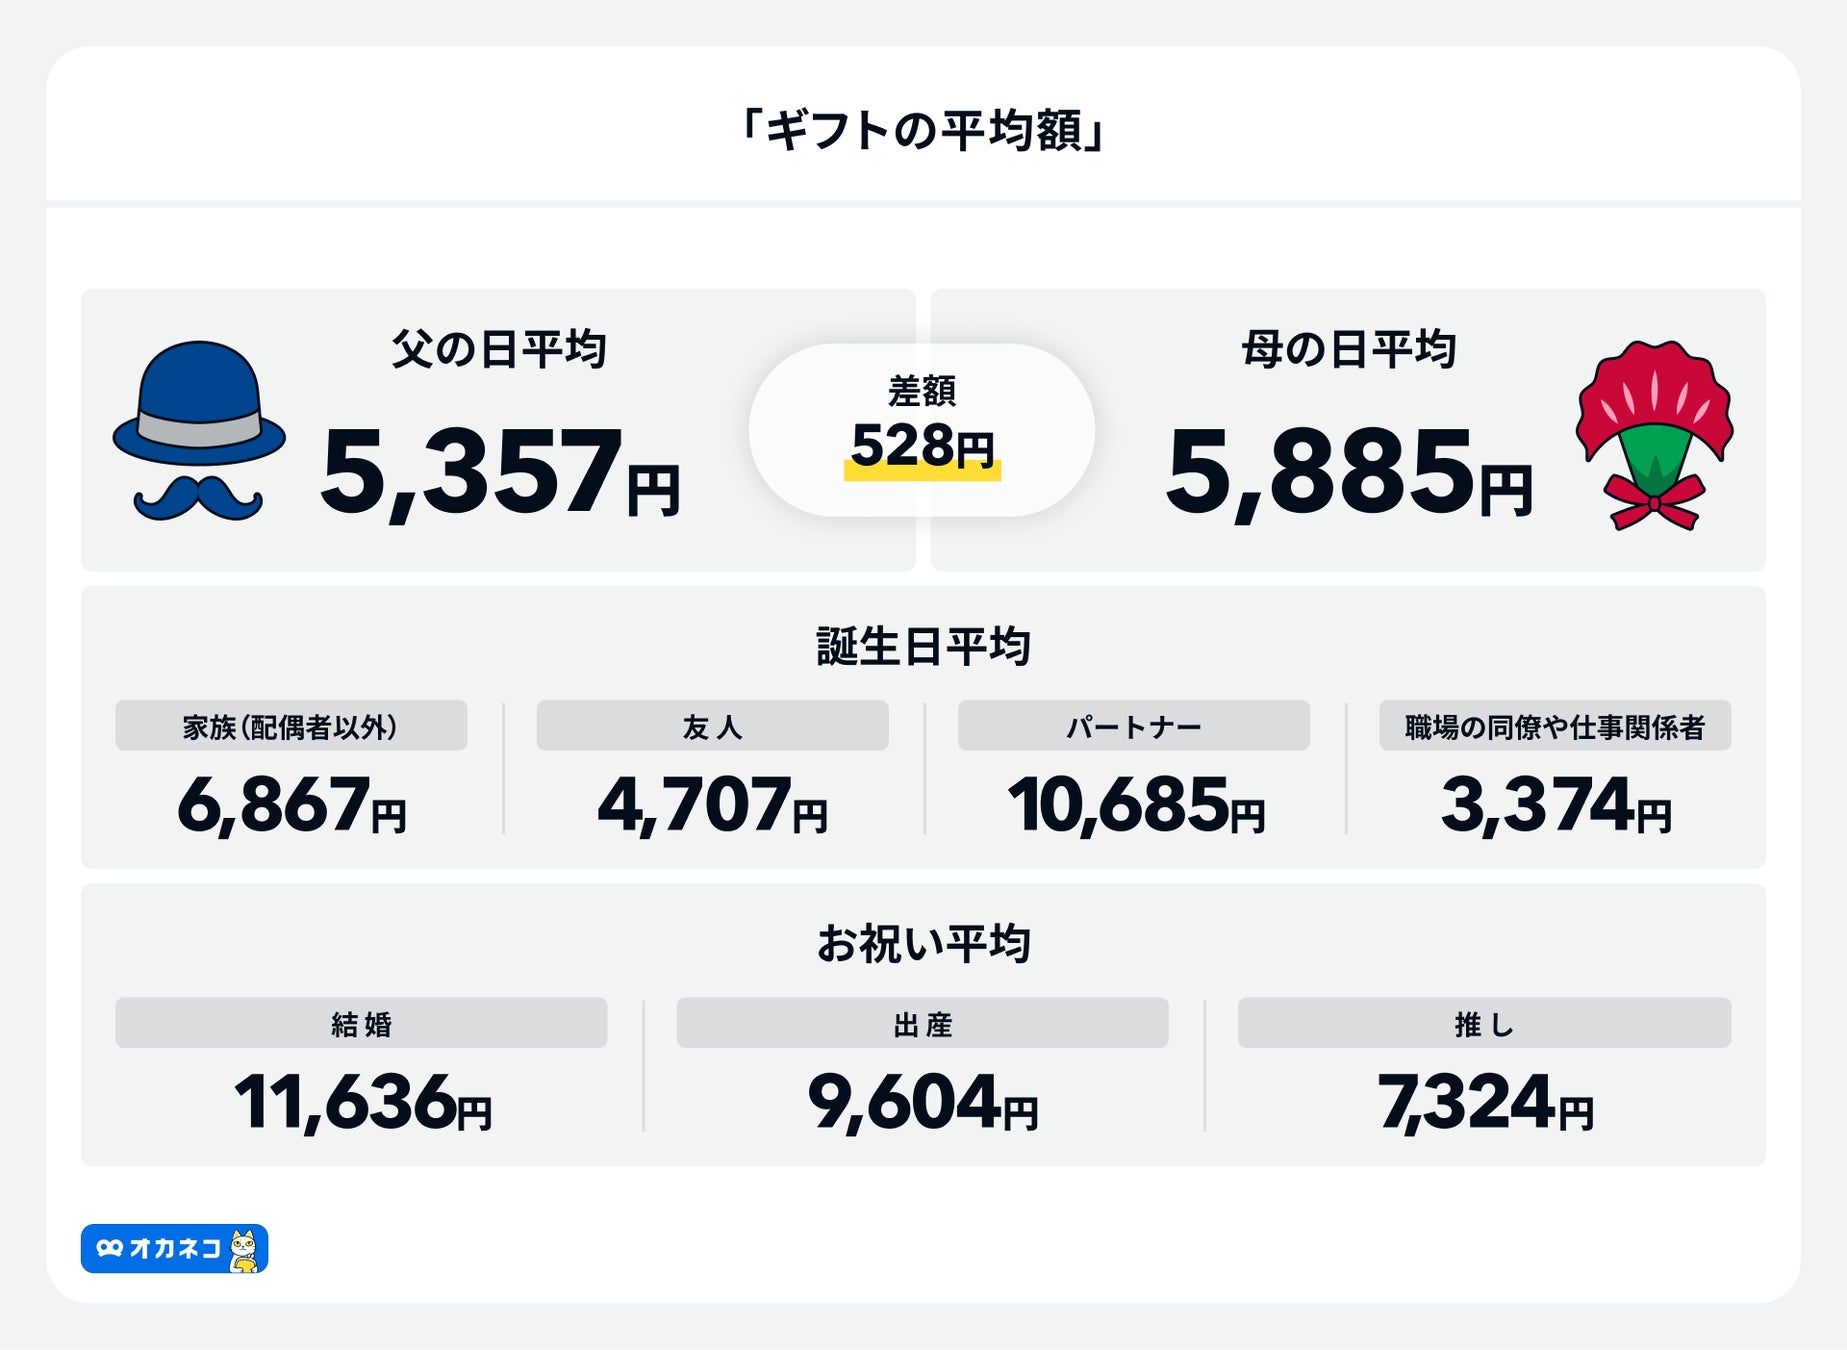Click the red ribbon bow on the bouquet

point(1654,503)
